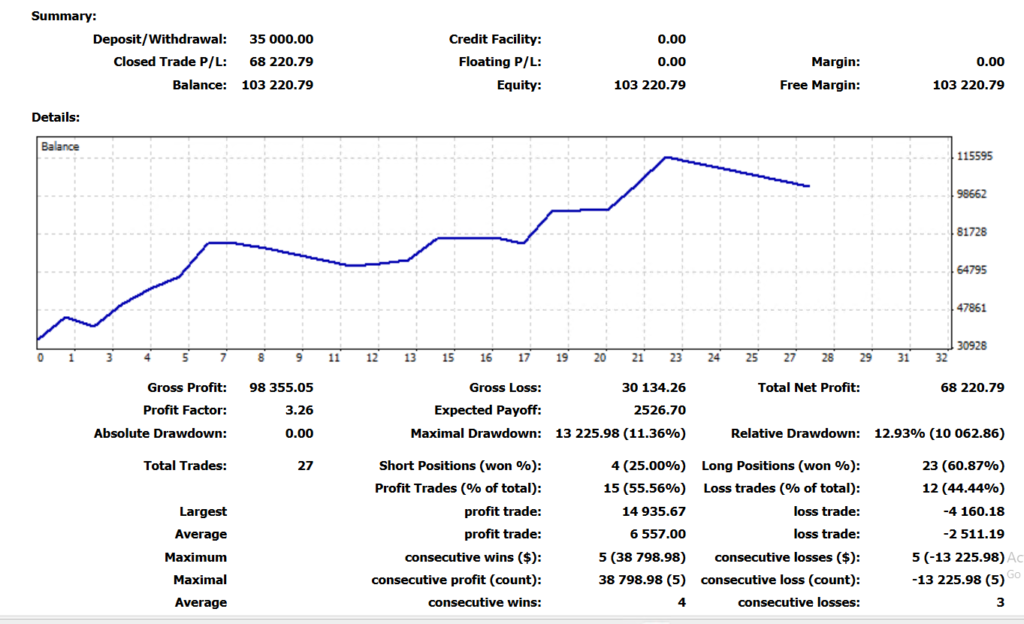Viewport: 1024px width, 624px height.
Task: Click the Total Trades count 27
Action: 305,465
